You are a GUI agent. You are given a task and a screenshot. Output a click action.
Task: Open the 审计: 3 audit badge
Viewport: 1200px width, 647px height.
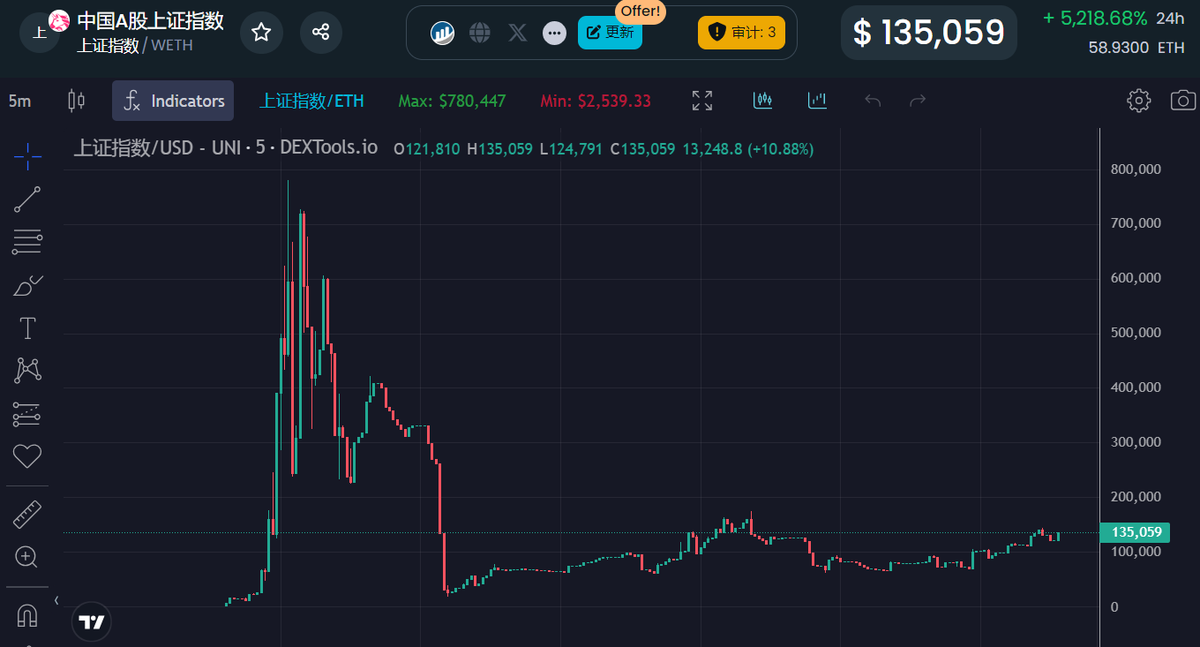point(741,32)
